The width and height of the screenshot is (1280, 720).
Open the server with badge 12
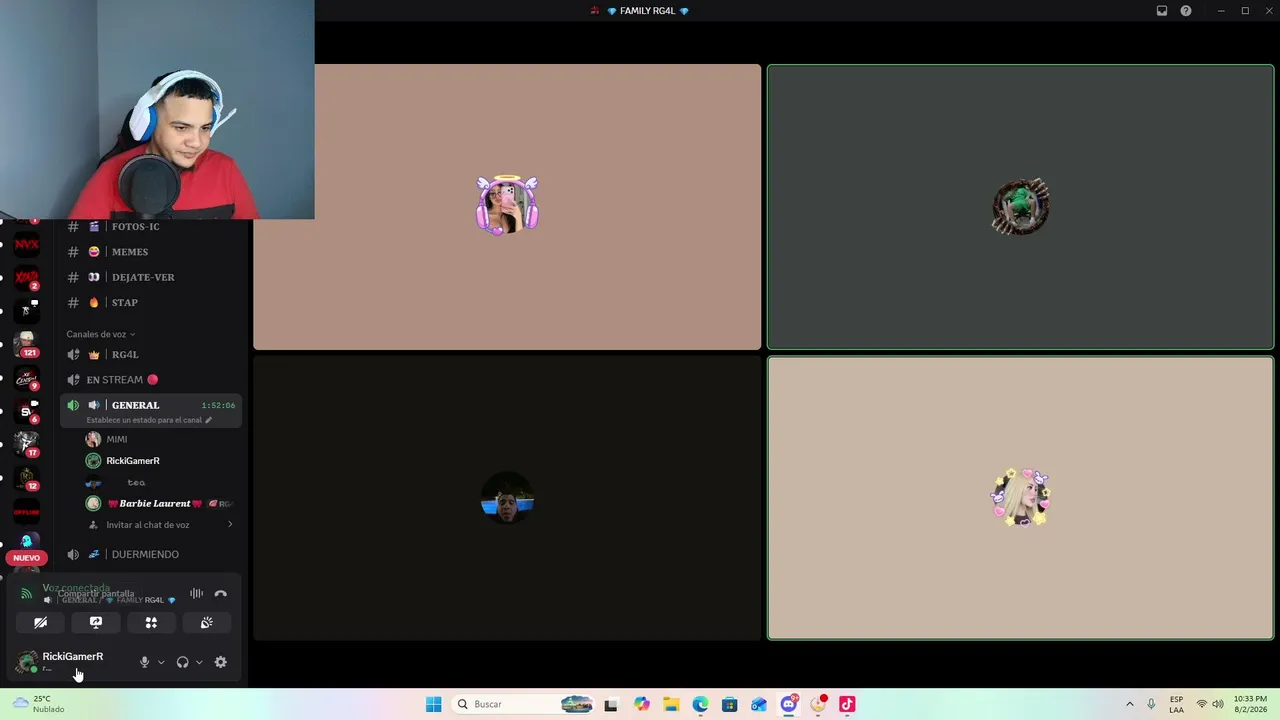pyautogui.click(x=27, y=478)
